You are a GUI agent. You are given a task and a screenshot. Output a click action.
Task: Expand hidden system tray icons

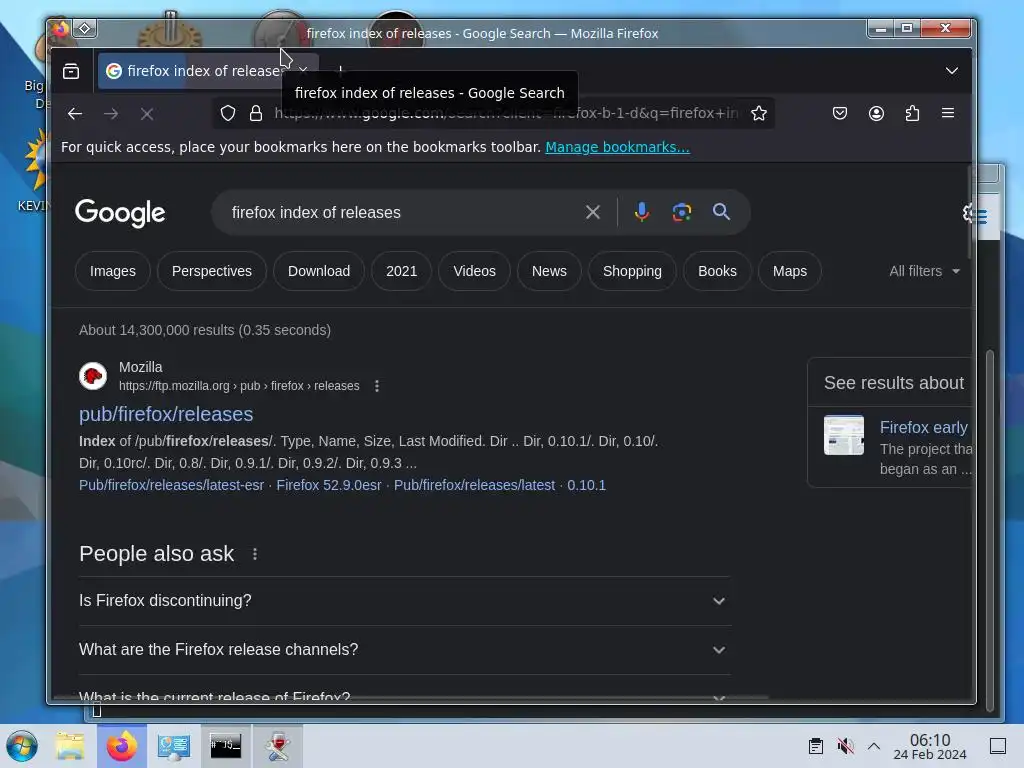point(874,746)
